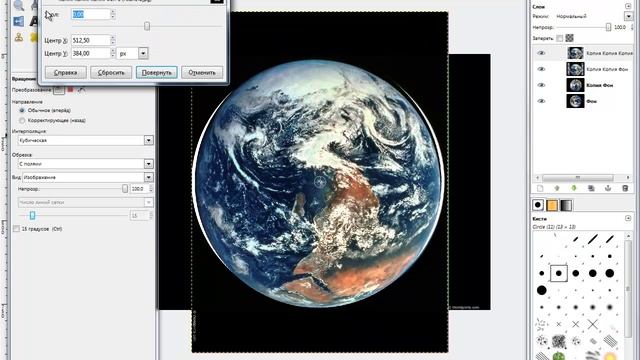640x360 pixels.
Task: Click Центр Y spinner arrows
Action: tap(113, 53)
